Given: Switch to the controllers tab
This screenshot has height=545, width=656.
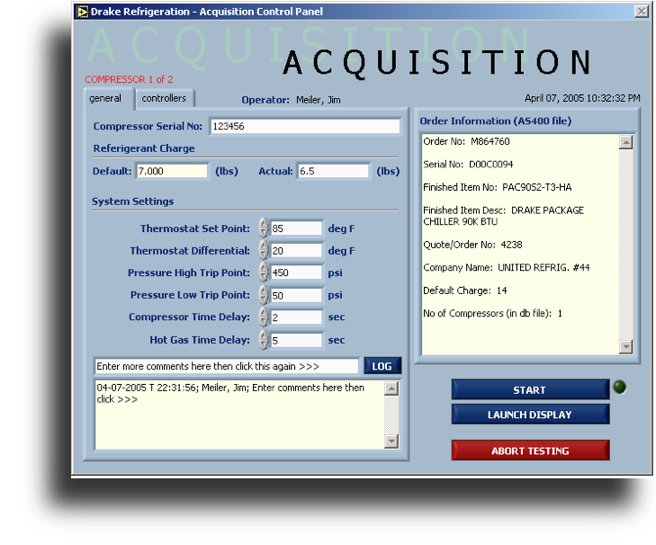Looking at the screenshot, I should (x=164, y=98).
